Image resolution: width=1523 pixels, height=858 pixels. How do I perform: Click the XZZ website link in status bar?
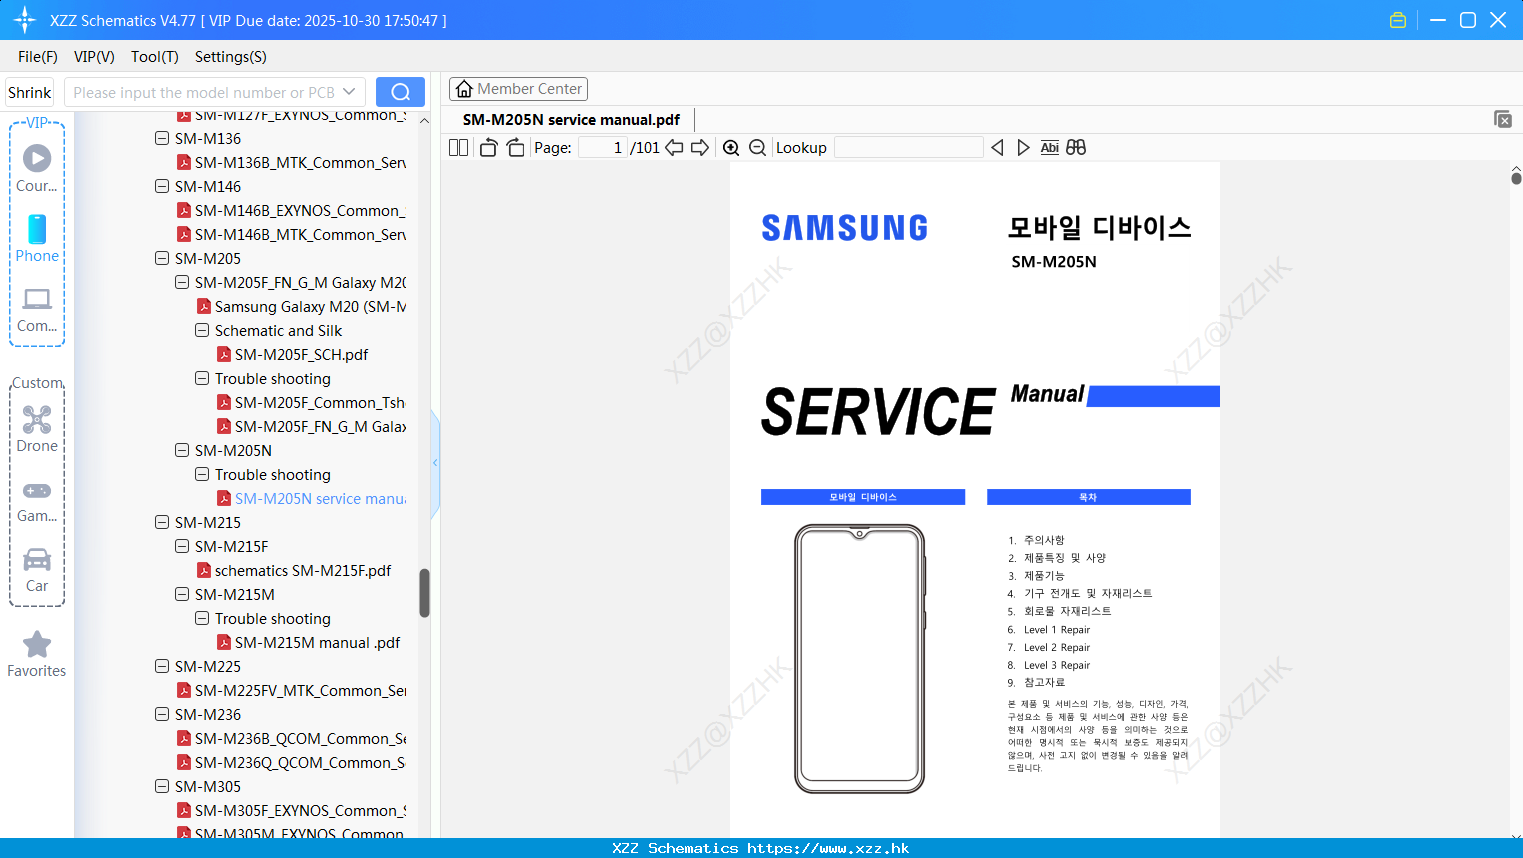point(828,848)
